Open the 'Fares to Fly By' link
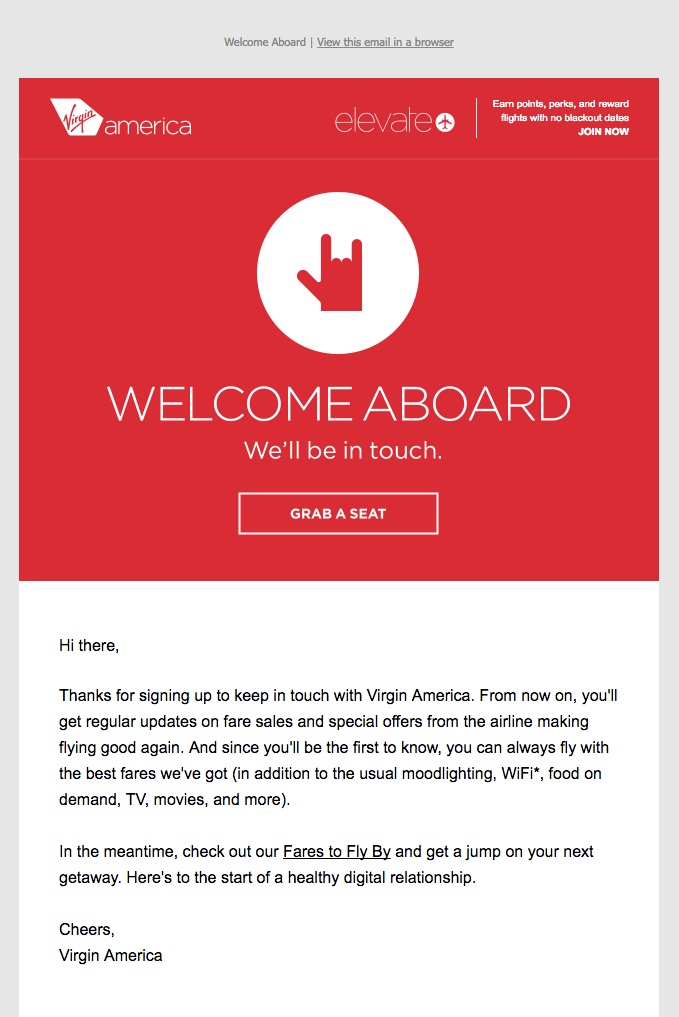The image size is (679, 1017). tap(337, 851)
